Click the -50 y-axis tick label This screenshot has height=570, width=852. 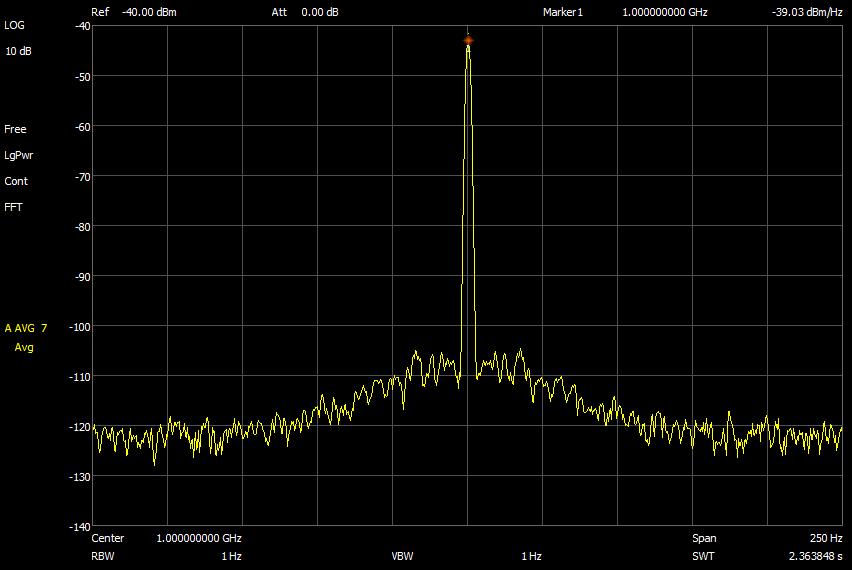tap(82, 77)
